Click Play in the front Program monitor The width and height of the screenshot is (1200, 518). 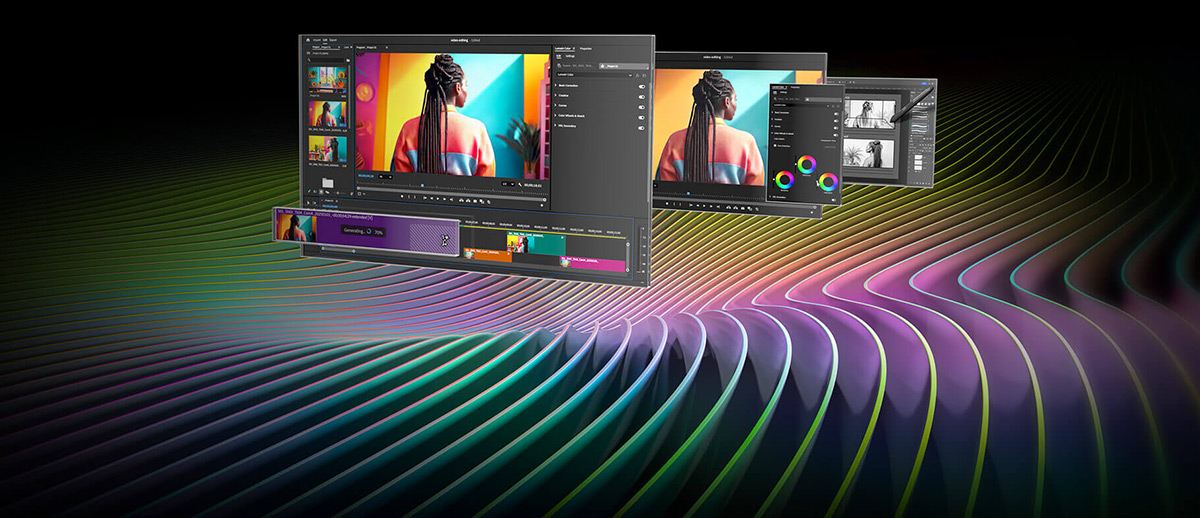tap(438, 198)
